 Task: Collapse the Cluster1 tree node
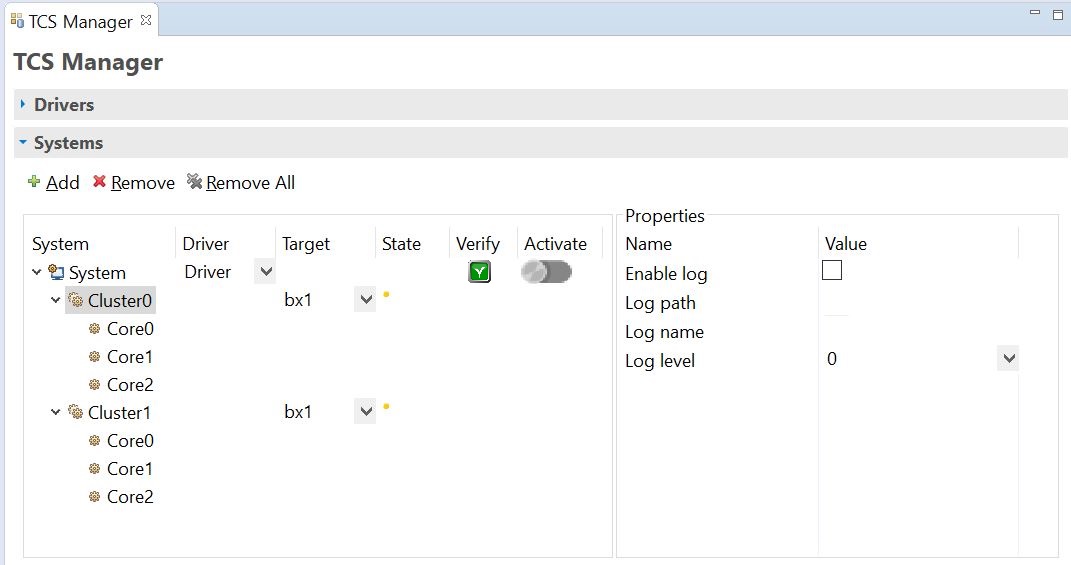55,412
